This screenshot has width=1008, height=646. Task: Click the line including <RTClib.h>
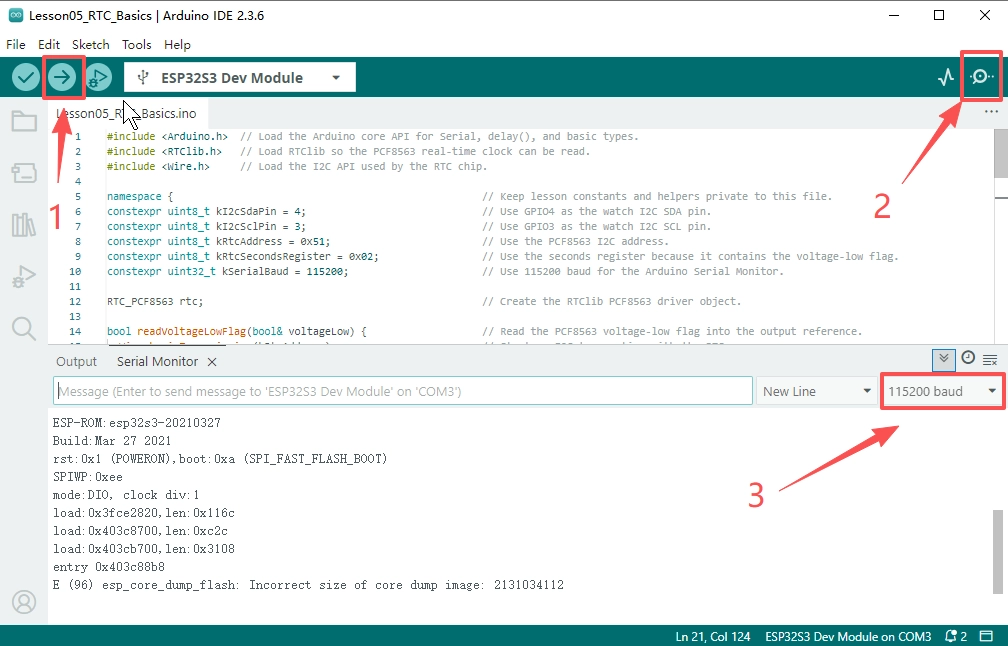click(x=348, y=151)
